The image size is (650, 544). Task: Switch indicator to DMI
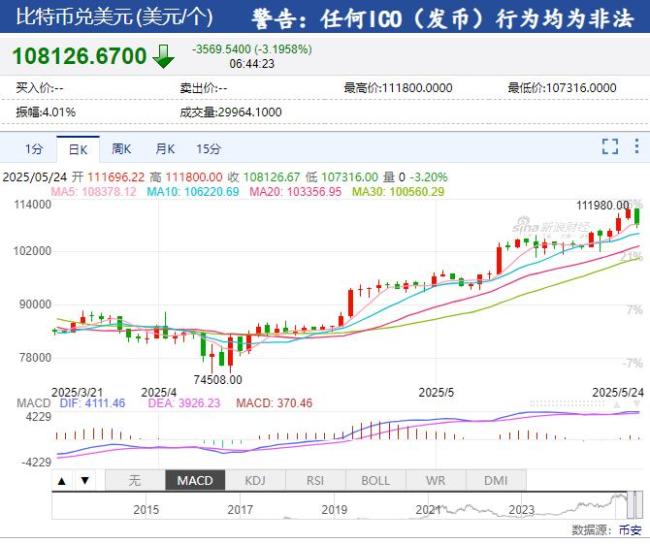496,481
